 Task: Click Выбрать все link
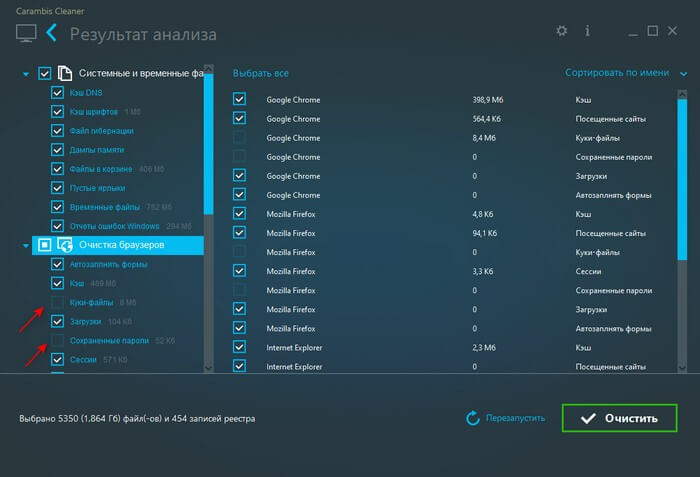click(261, 73)
